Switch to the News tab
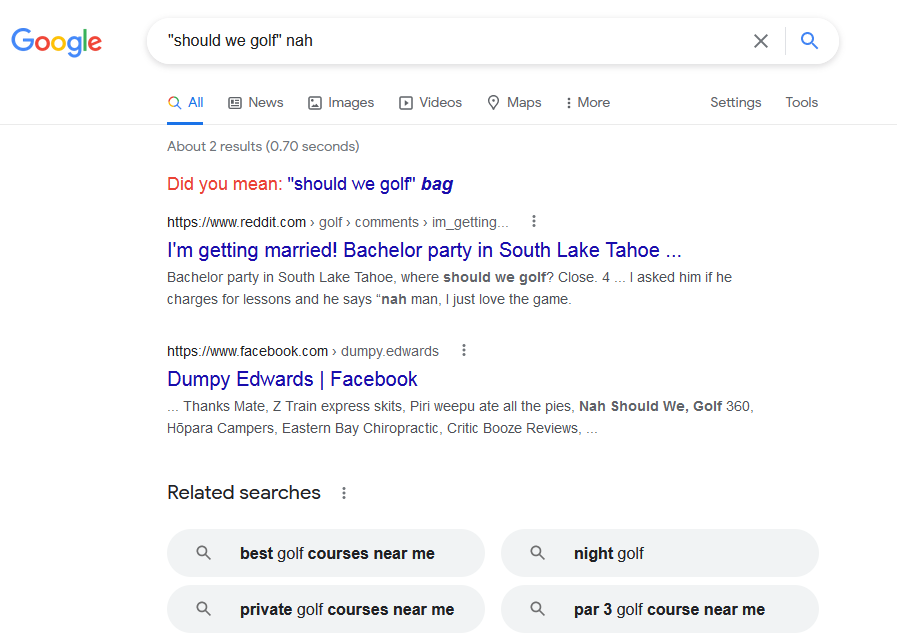The height and width of the screenshot is (643, 897). [x=256, y=102]
